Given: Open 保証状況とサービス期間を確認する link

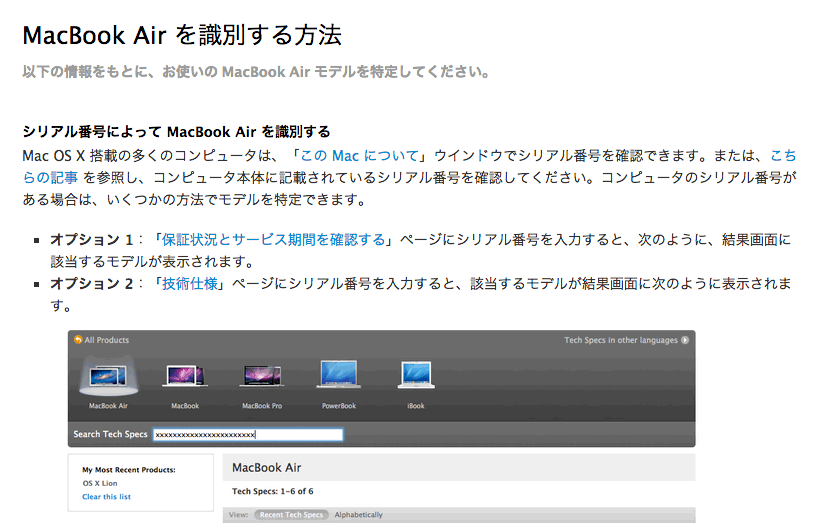Looking at the screenshot, I should click(x=273, y=240).
